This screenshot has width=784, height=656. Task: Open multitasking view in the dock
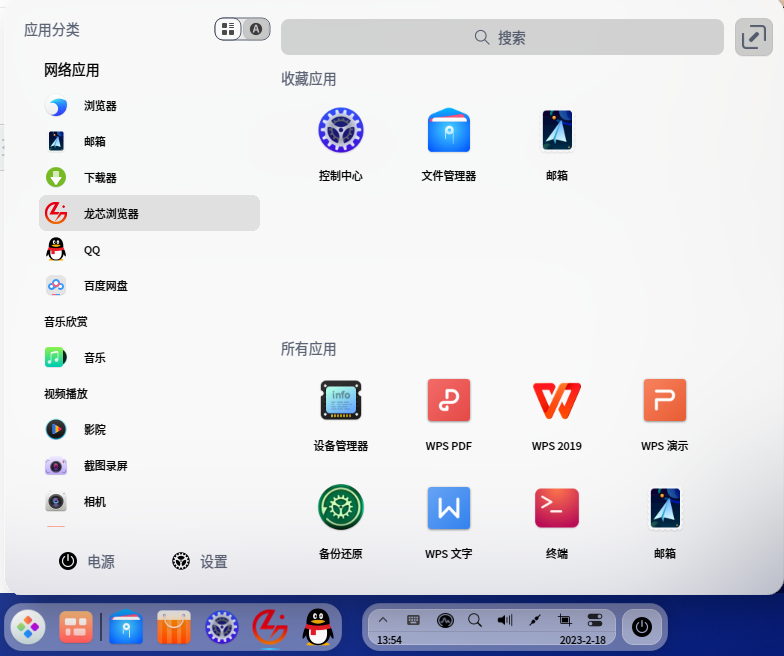point(76,626)
